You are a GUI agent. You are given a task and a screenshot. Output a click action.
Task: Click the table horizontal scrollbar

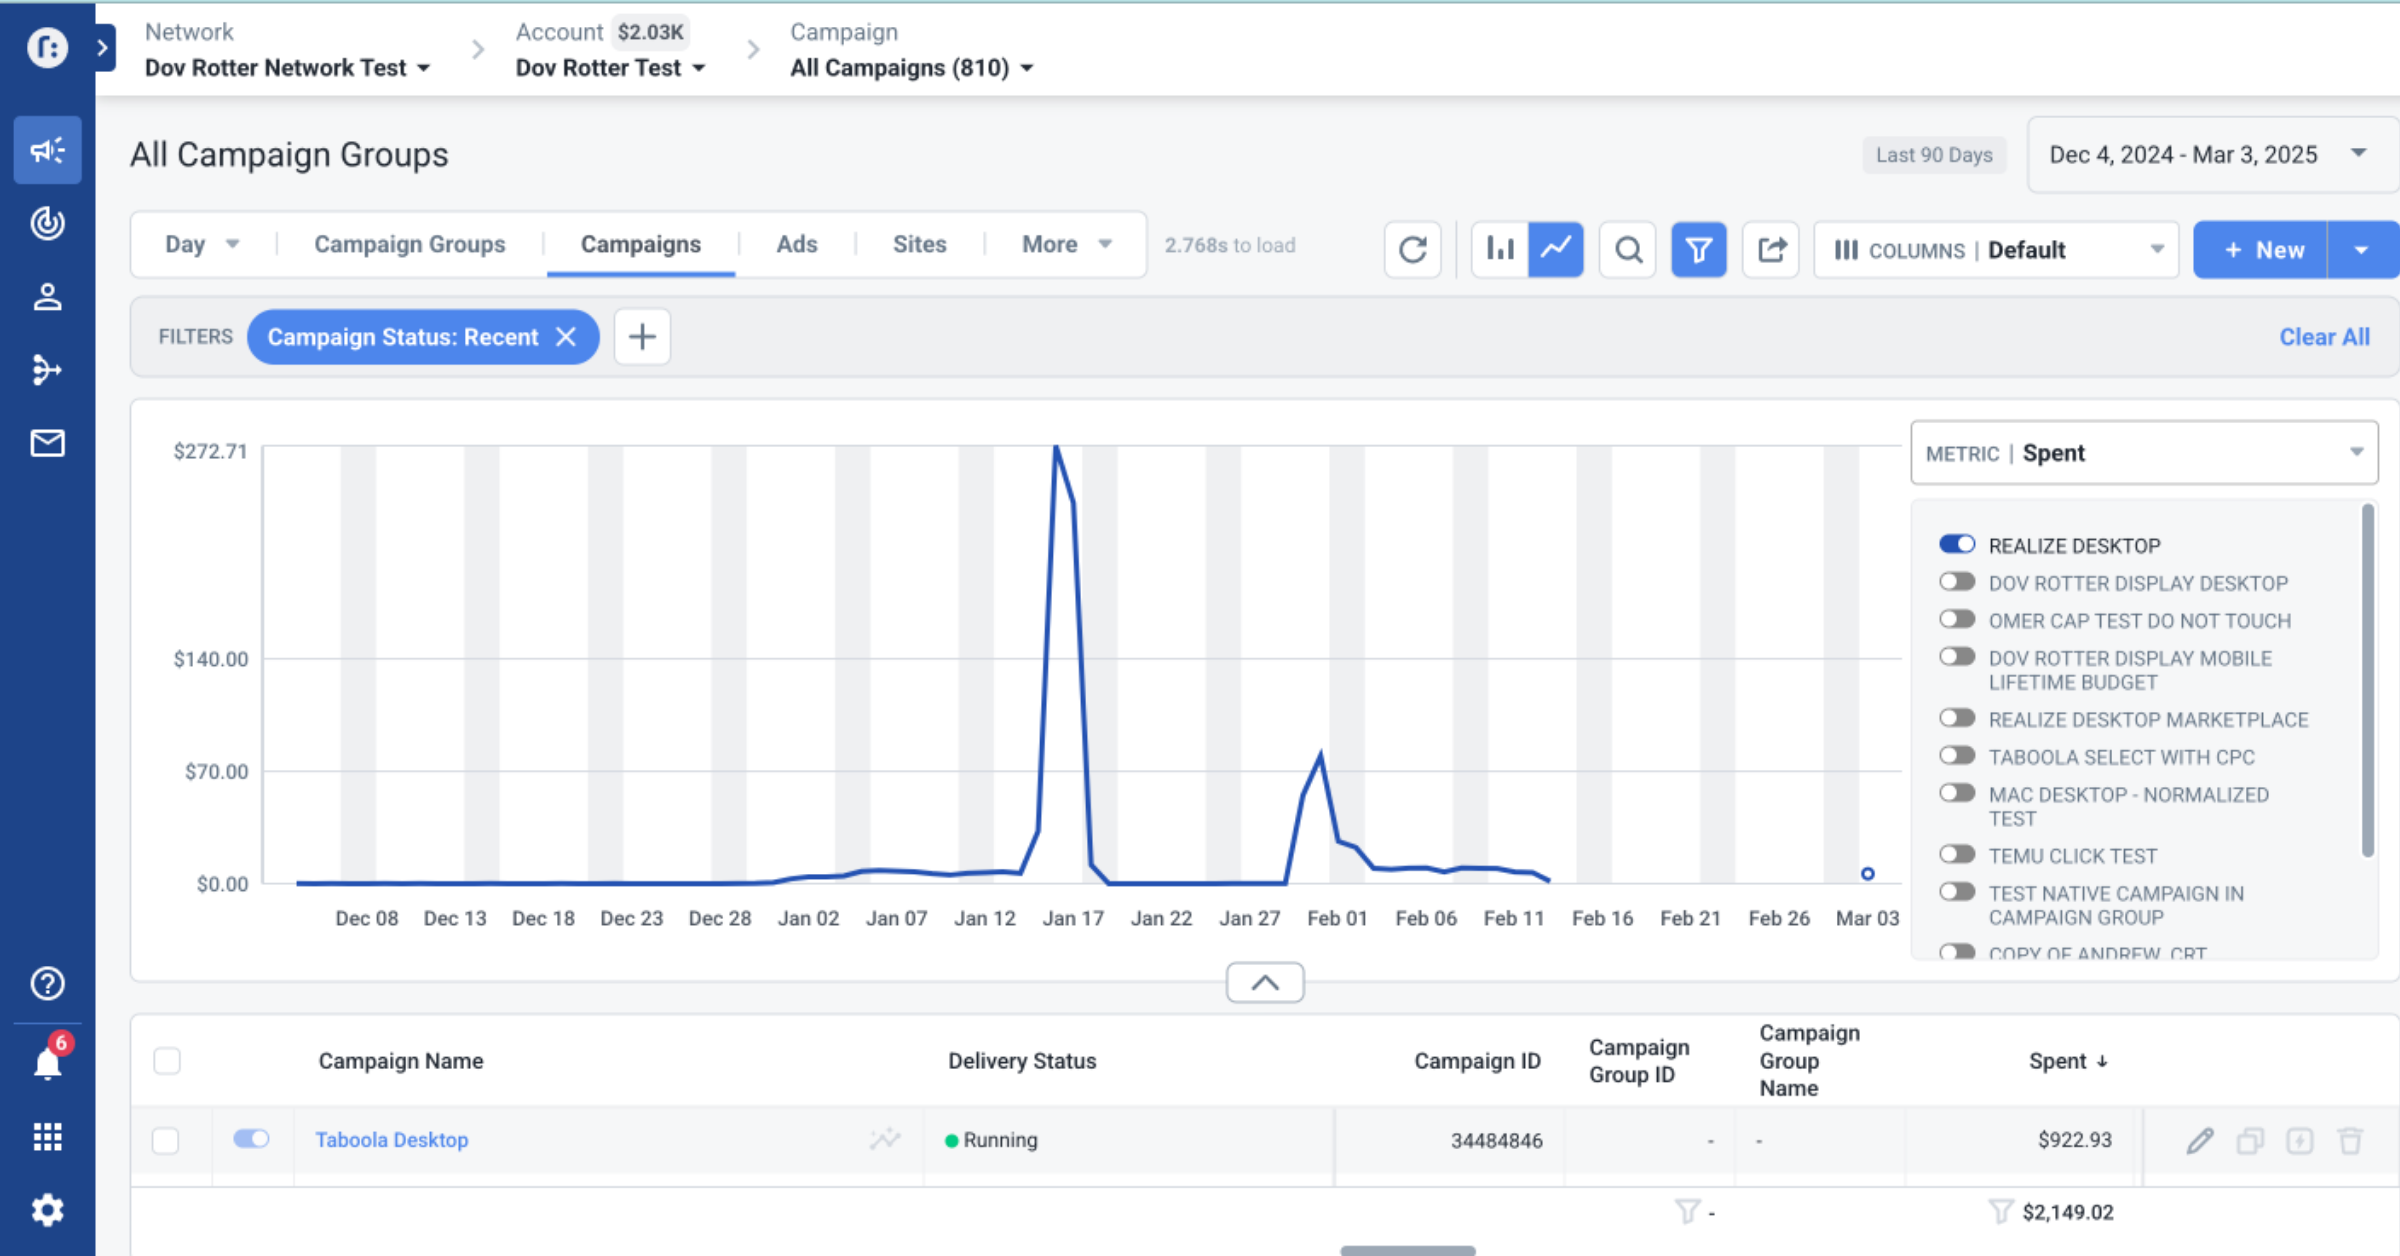[x=1408, y=1250]
